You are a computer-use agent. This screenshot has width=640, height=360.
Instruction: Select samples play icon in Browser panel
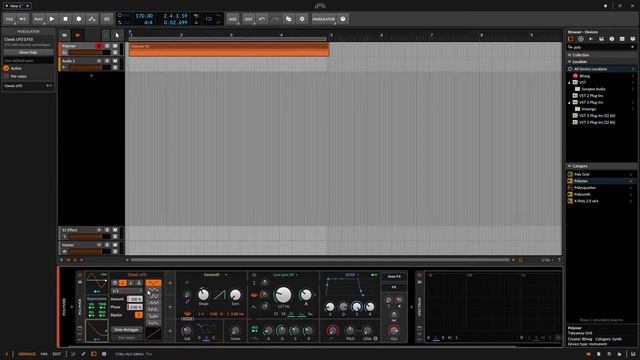click(x=591, y=39)
